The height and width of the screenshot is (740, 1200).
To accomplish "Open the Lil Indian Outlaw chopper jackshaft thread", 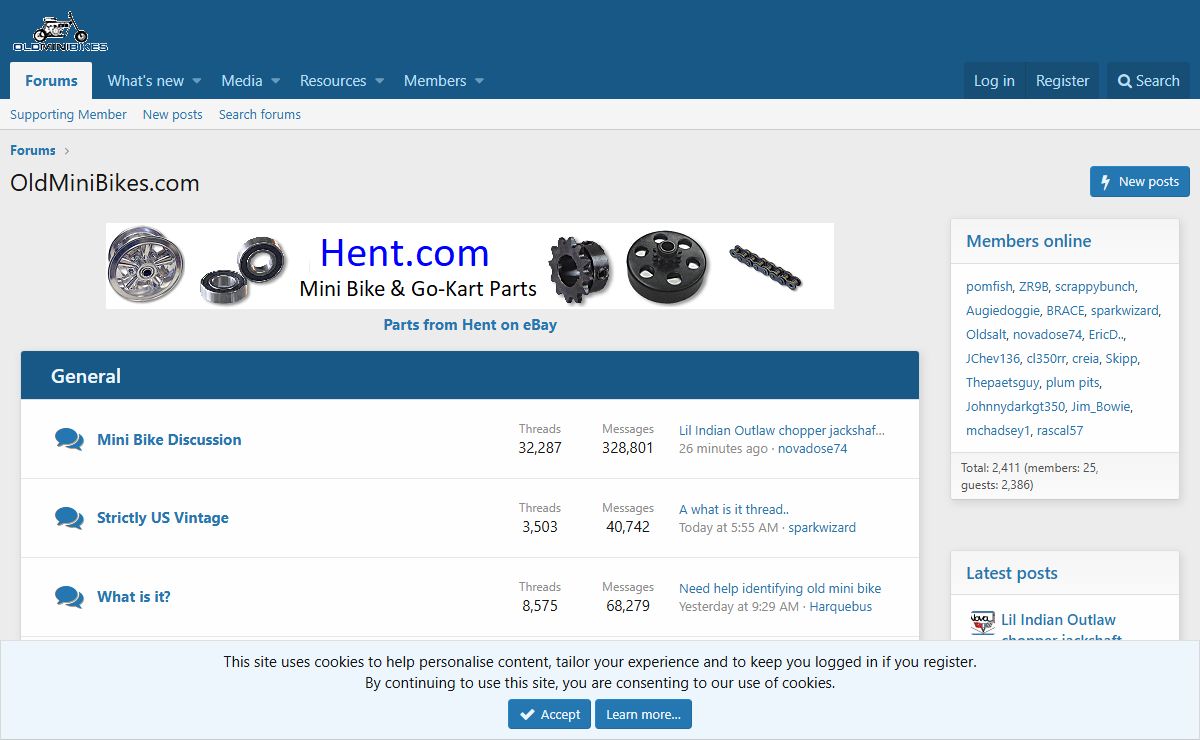I will [782, 431].
